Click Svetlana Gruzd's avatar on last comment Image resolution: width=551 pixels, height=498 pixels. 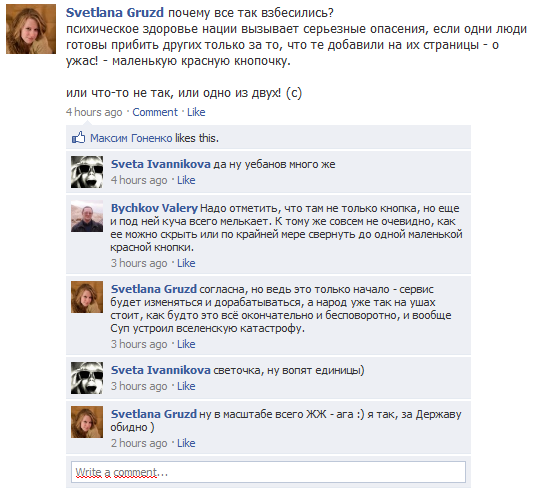[87, 422]
